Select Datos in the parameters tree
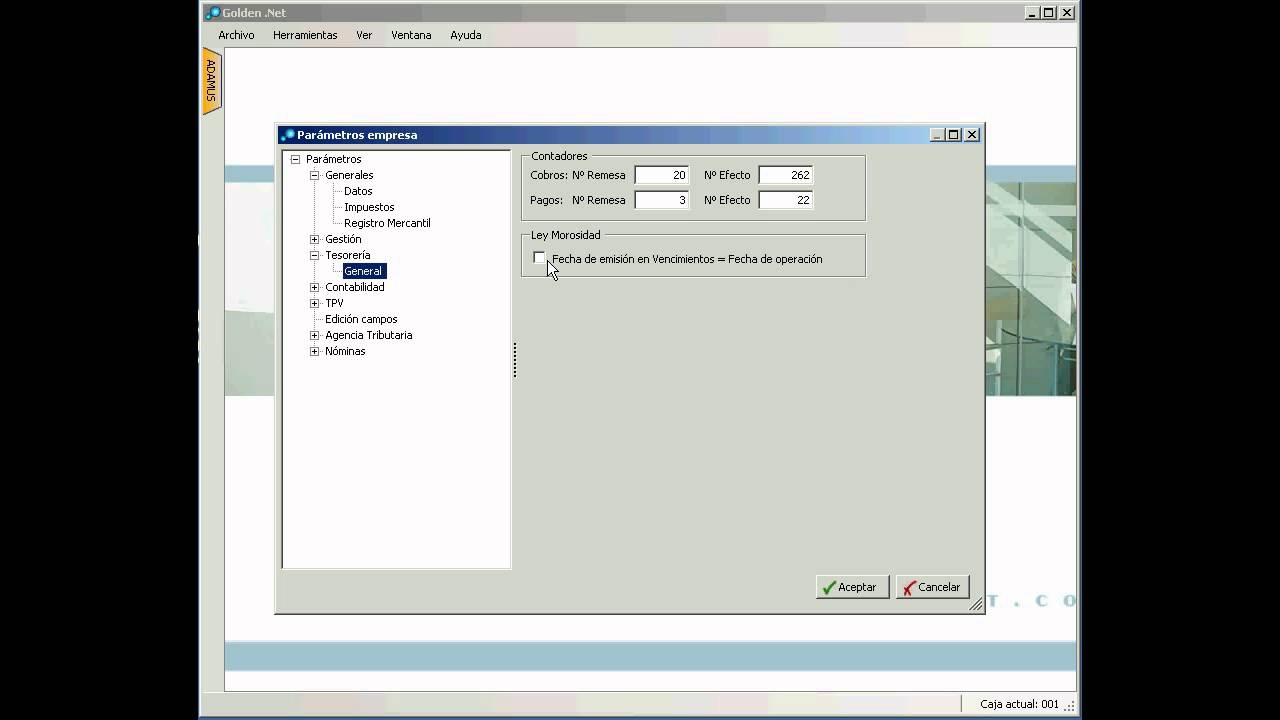Viewport: 1280px width, 720px height. pos(358,191)
